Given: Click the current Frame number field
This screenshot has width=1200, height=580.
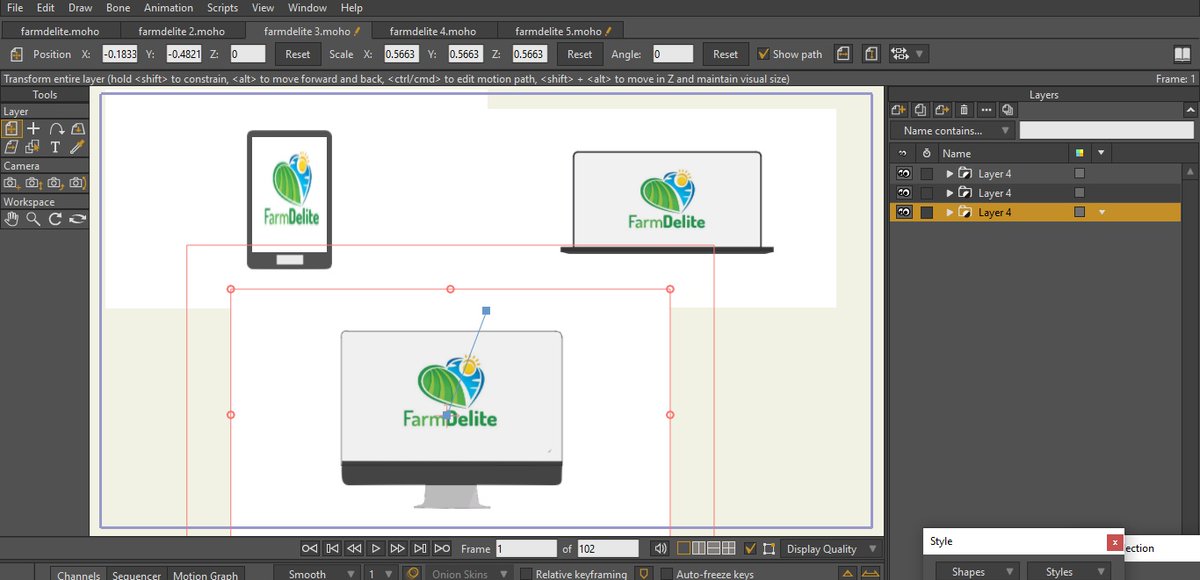Looking at the screenshot, I should click(526, 548).
